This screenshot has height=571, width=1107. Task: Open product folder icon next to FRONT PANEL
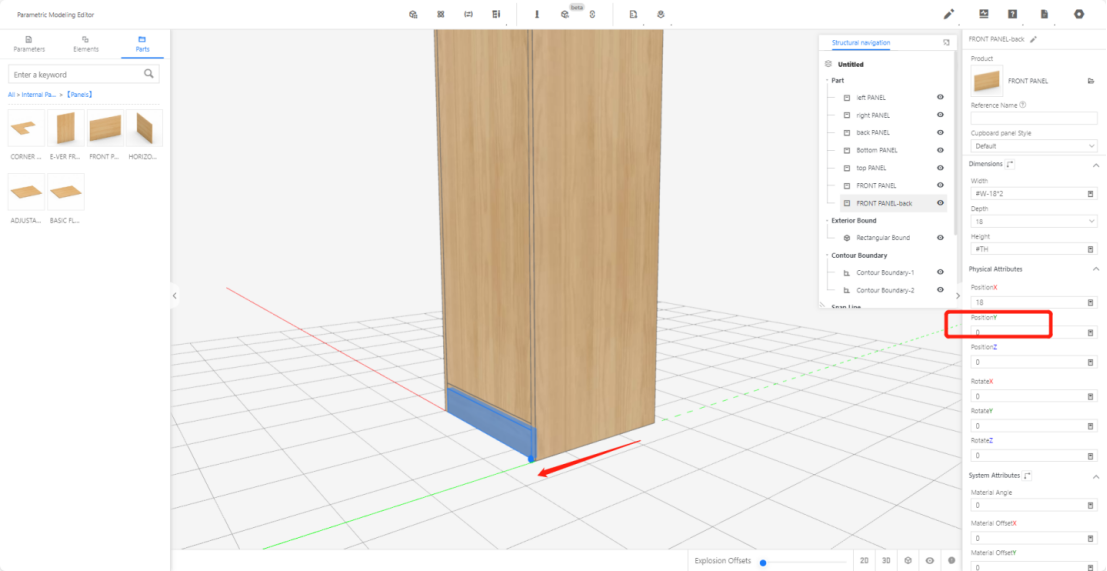[1091, 81]
